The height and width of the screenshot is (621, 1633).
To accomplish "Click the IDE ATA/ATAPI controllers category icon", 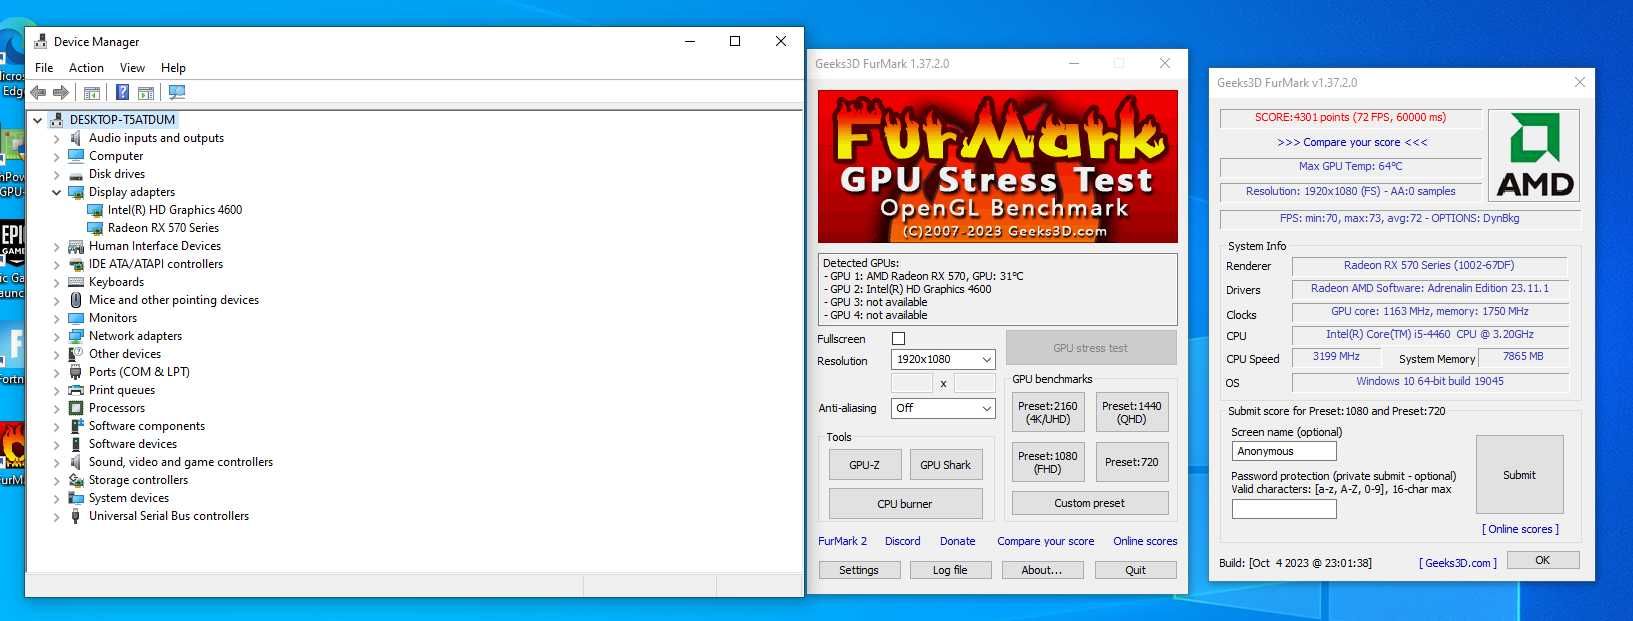I will pyautogui.click(x=76, y=264).
